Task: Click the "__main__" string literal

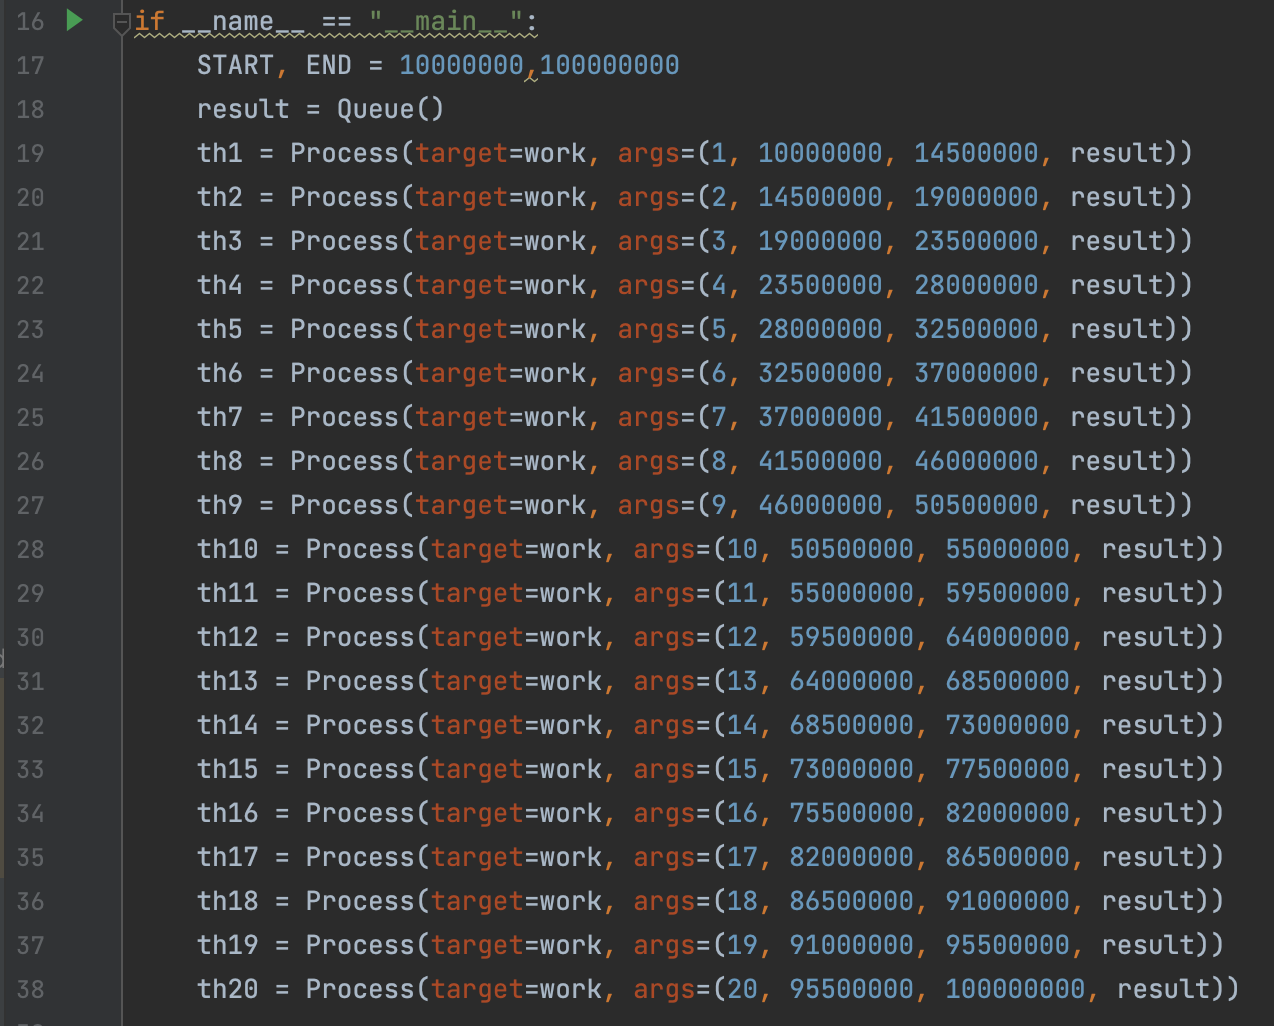Action: click(446, 22)
